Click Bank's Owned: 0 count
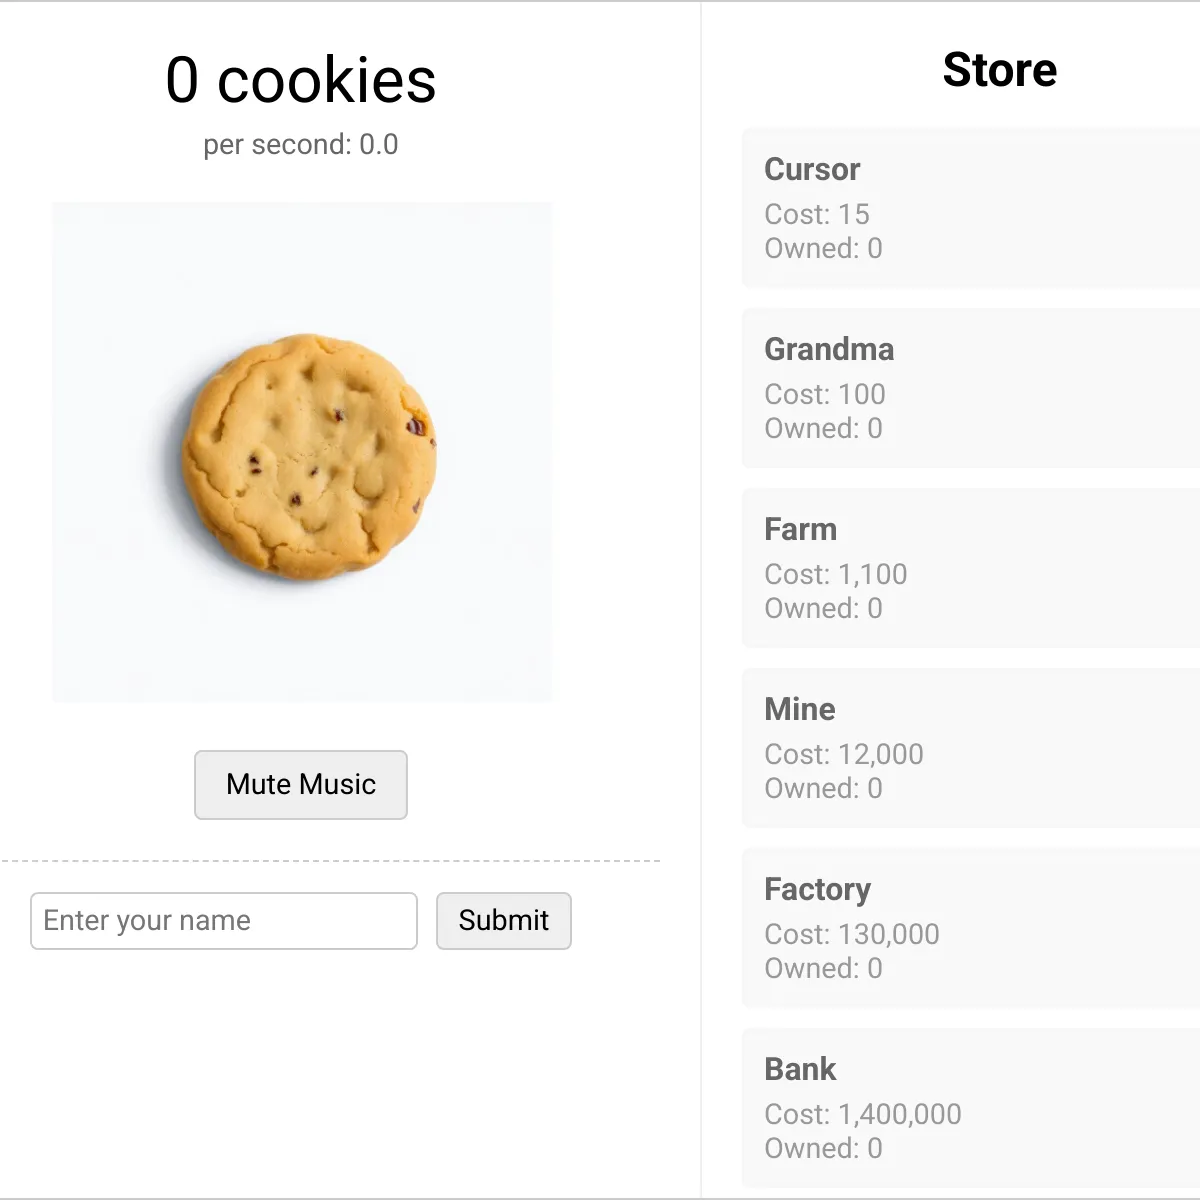This screenshot has width=1200, height=1200. point(823,1148)
